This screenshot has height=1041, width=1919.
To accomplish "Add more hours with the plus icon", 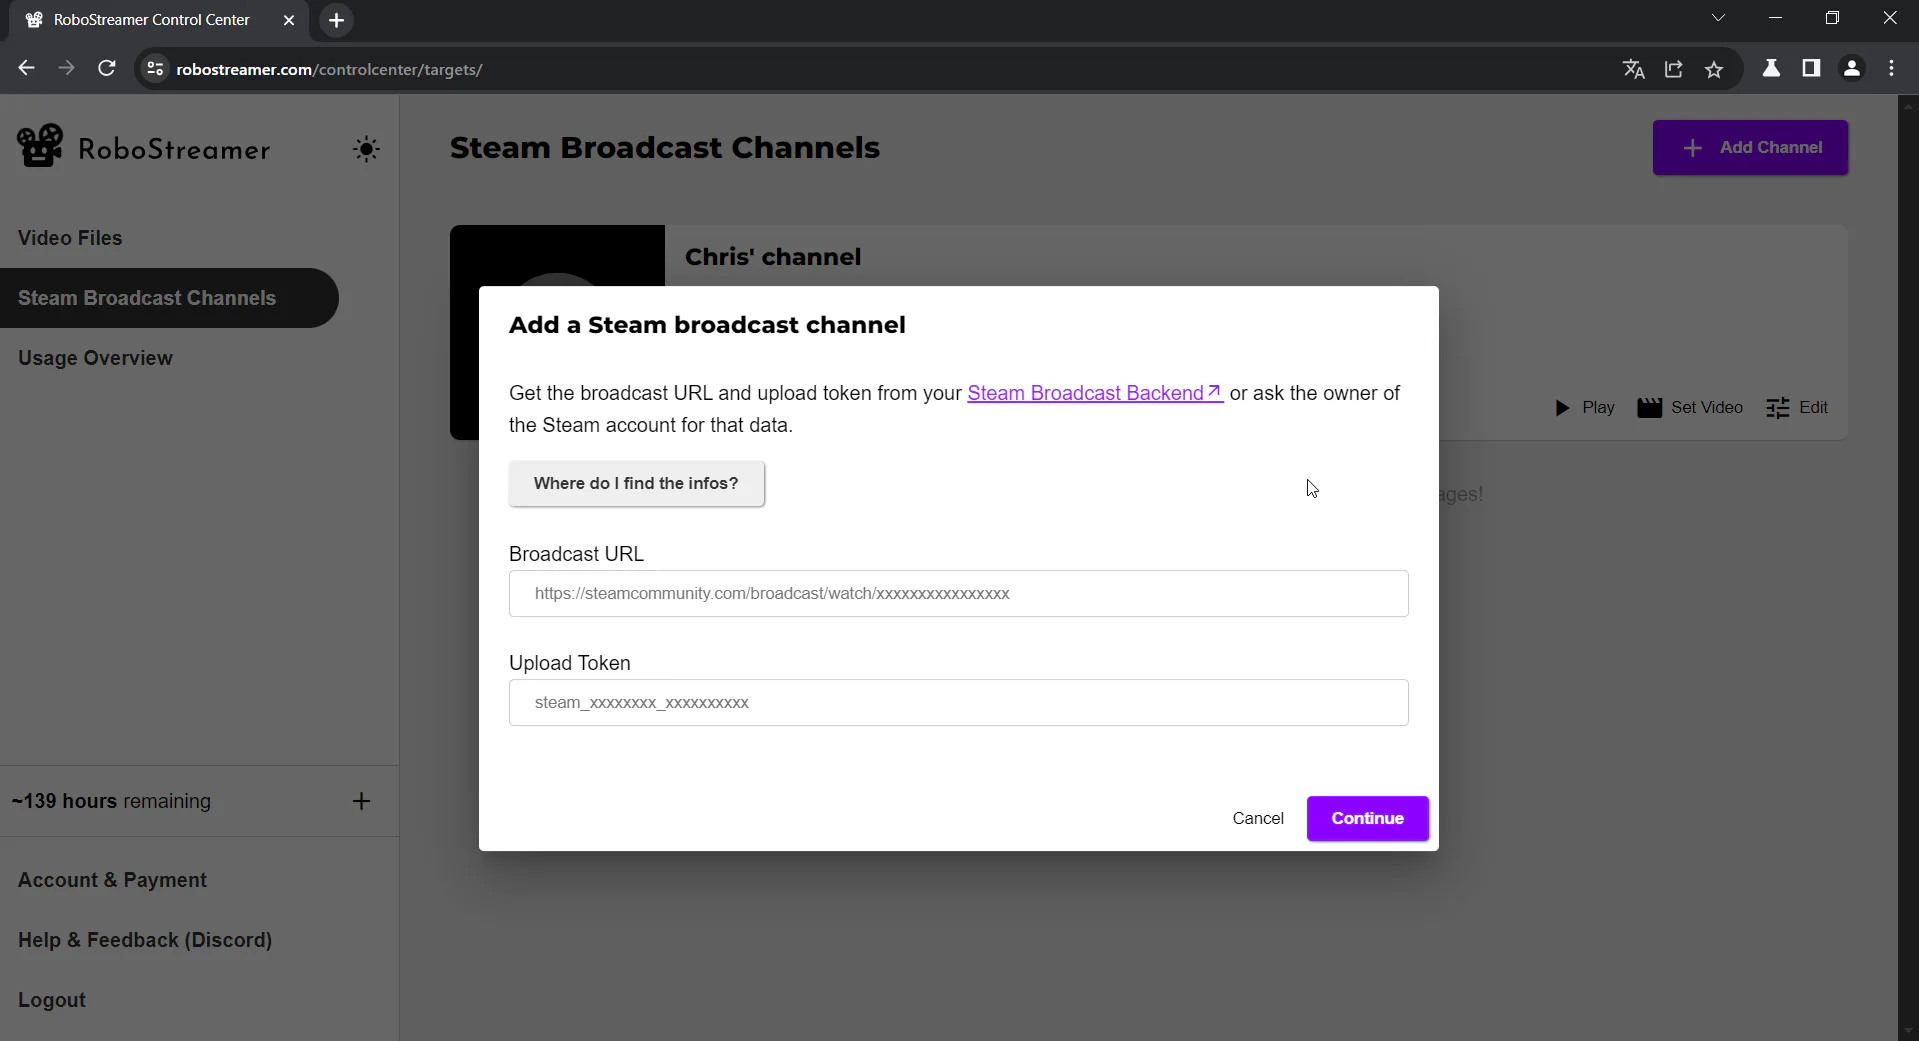I will tap(361, 801).
